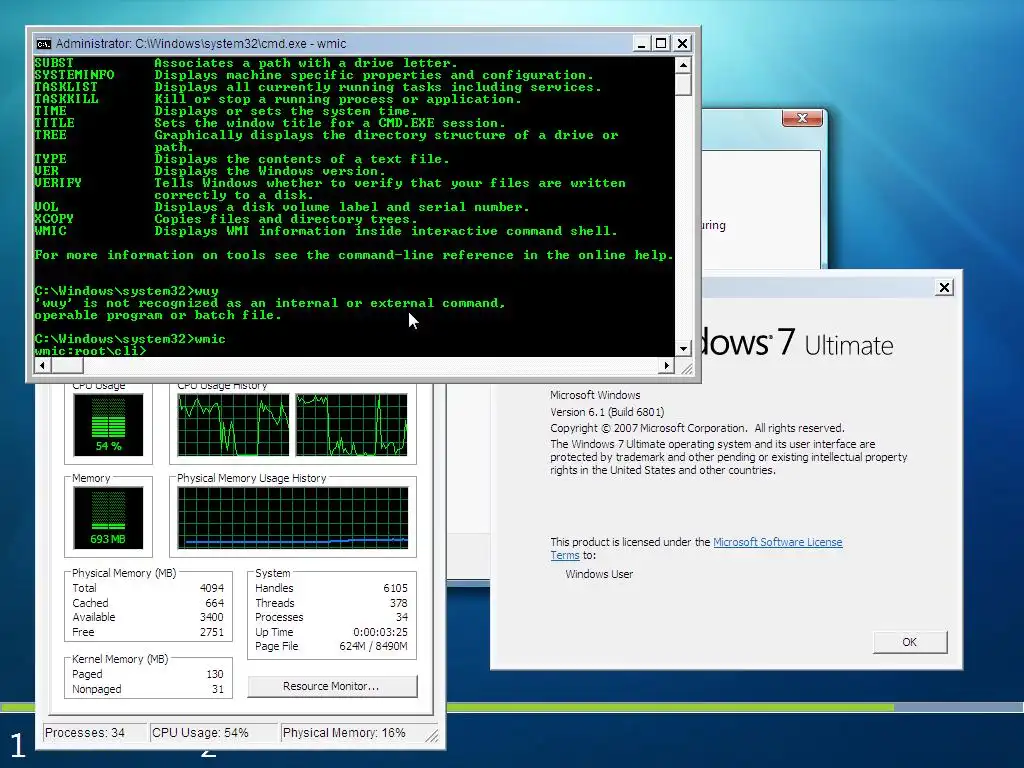Click the Available value 3400
Screen dimensions: 1024x768
click(212, 617)
